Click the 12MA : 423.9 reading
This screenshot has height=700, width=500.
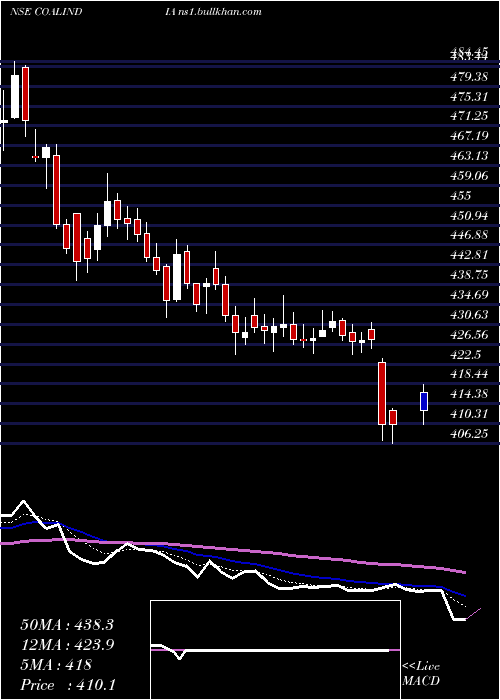click(67, 644)
